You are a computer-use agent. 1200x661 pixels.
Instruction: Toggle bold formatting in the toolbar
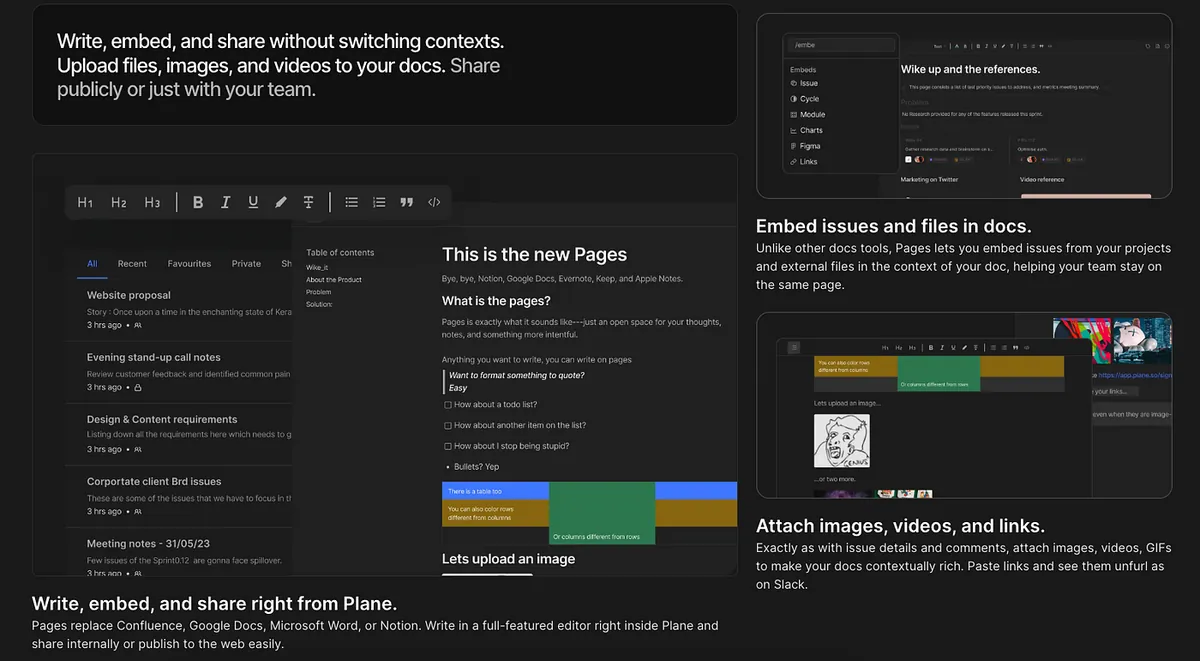tap(198, 202)
